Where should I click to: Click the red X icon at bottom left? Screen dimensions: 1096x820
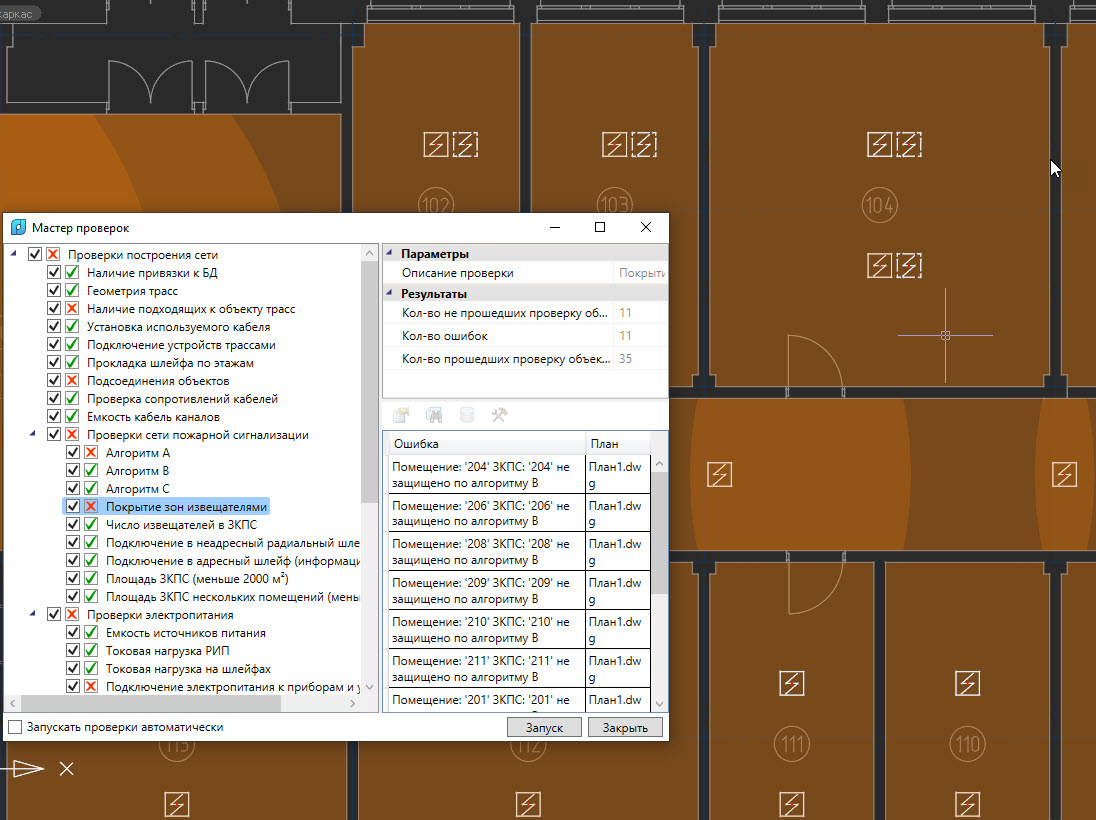(66, 769)
